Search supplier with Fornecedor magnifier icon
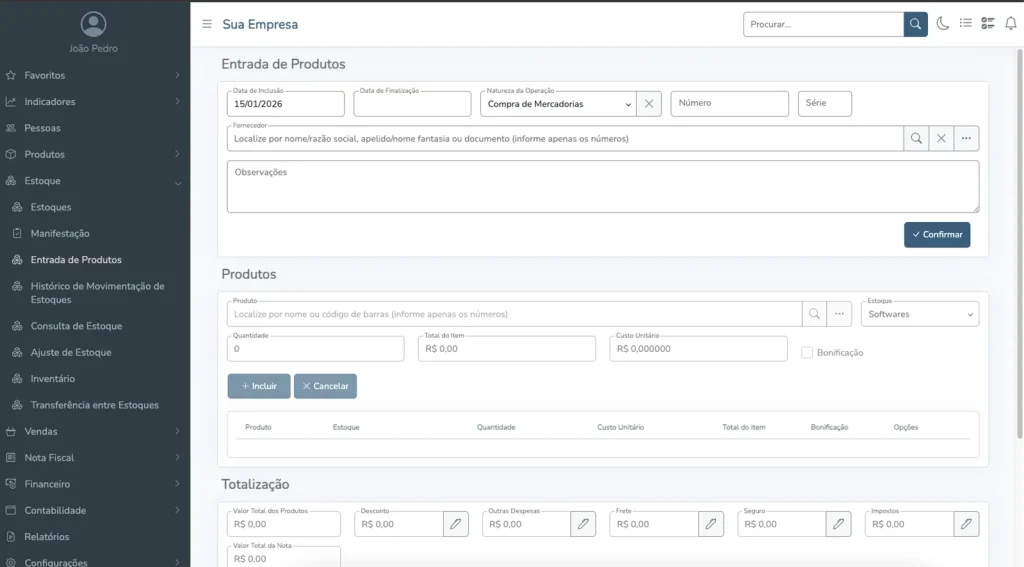Image resolution: width=1024 pixels, height=567 pixels. (915, 139)
